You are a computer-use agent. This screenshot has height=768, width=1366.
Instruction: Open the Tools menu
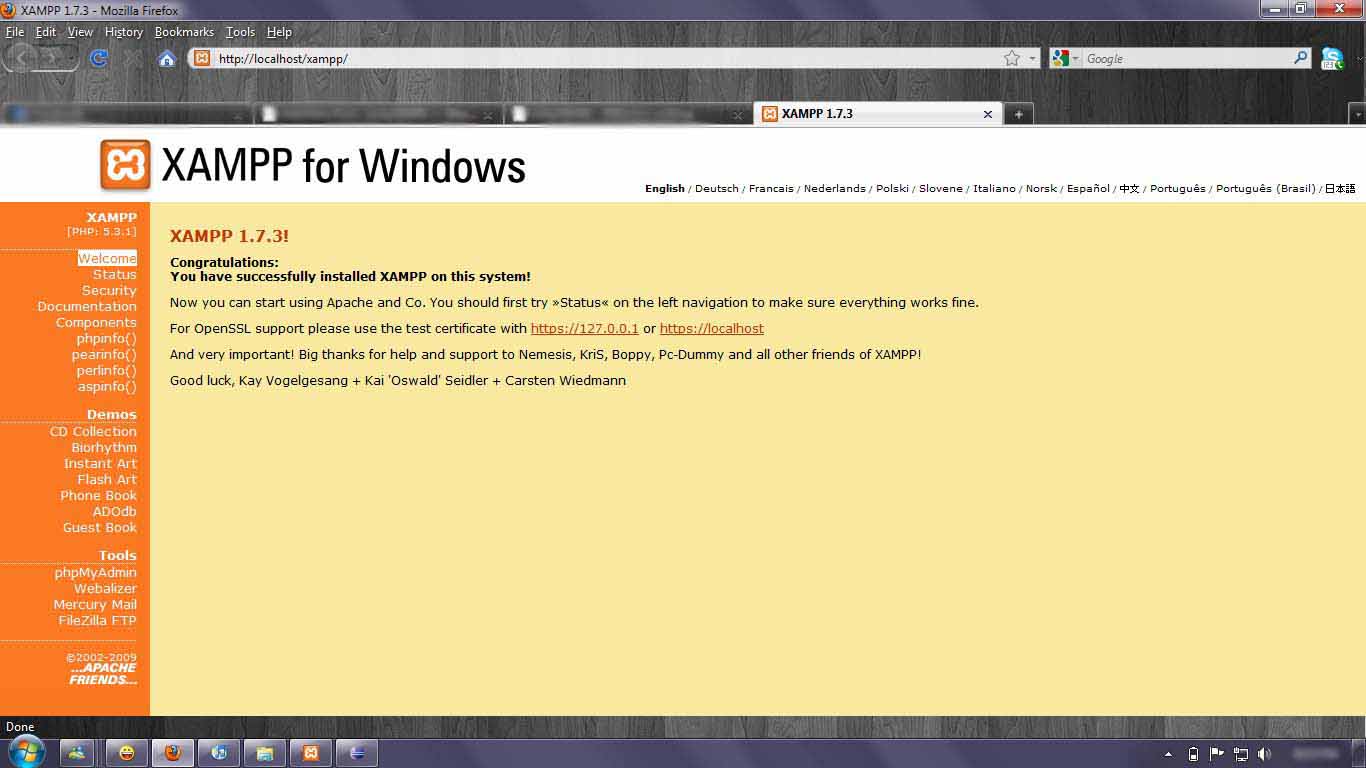[240, 32]
